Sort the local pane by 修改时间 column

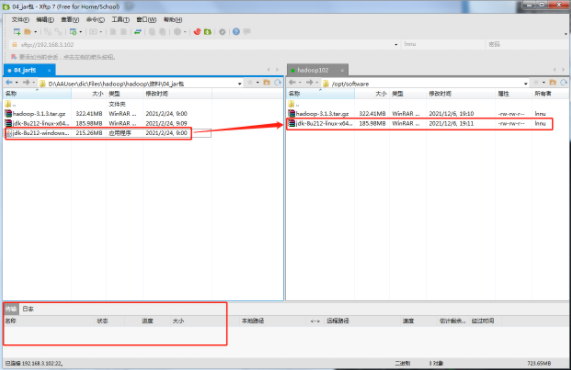pos(177,94)
